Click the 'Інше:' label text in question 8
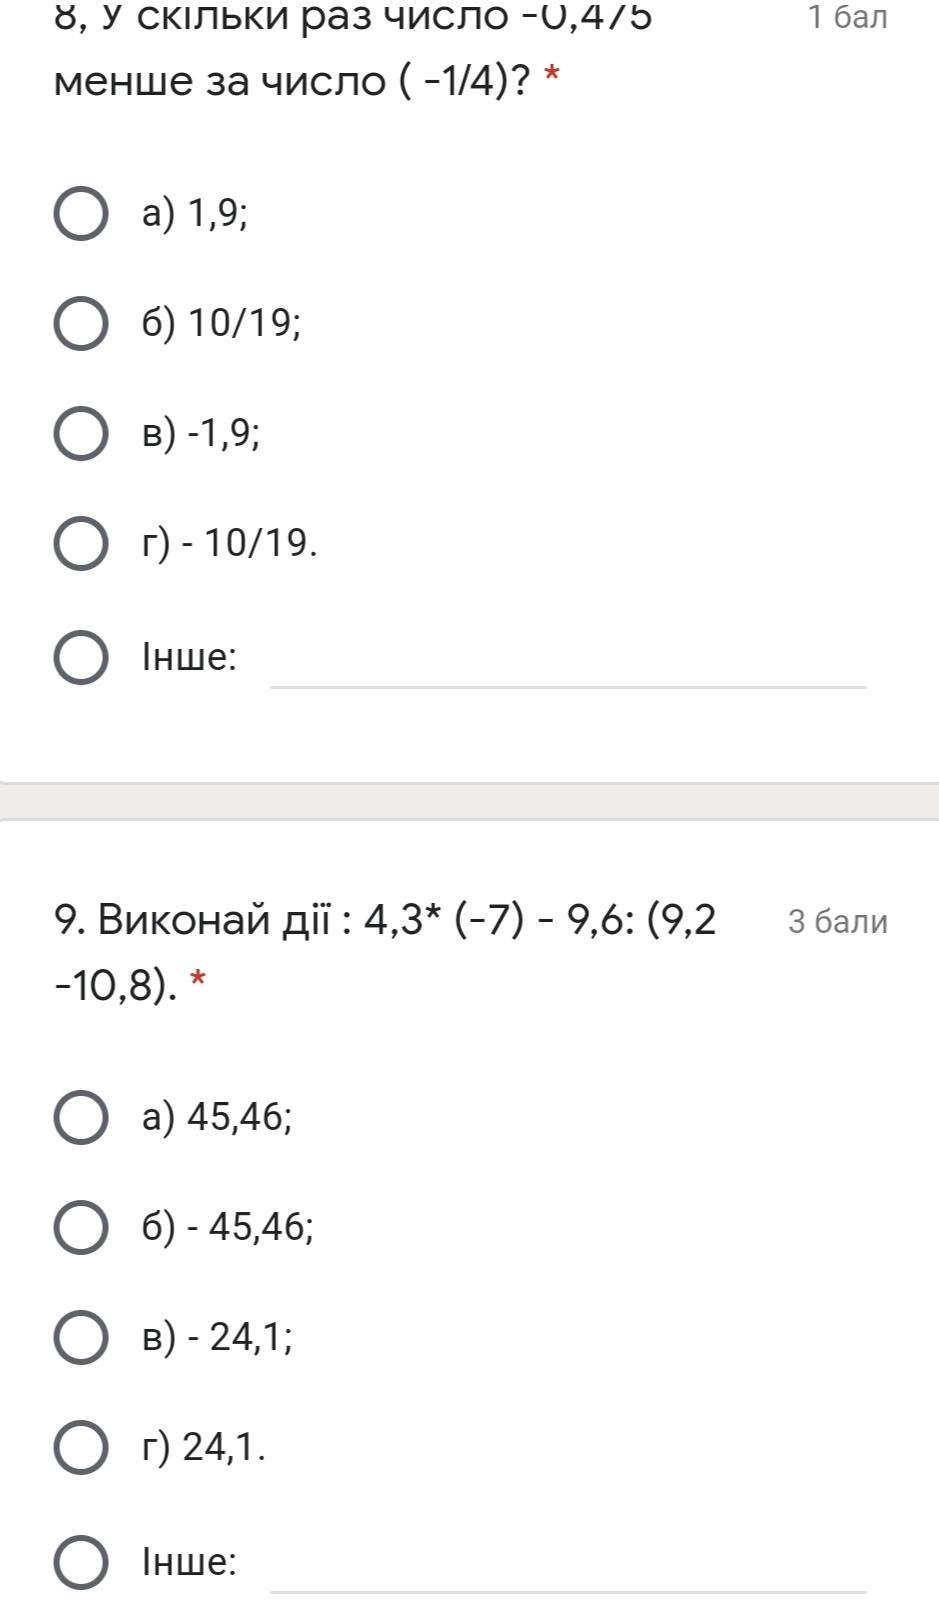Image resolution: width=939 pixels, height=1618 pixels. point(189,658)
